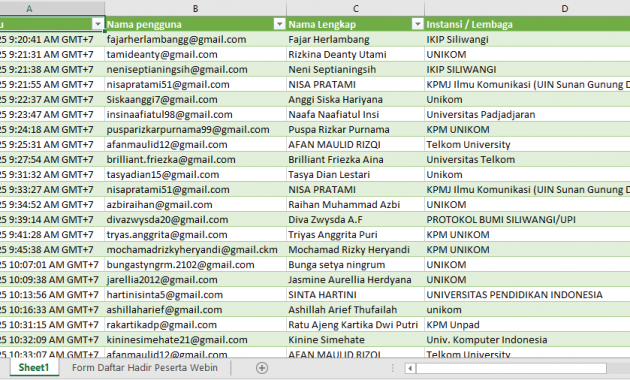Click the horizontal scrollbar track
The height and width of the screenshot is (380, 630).
(x=511, y=368)
